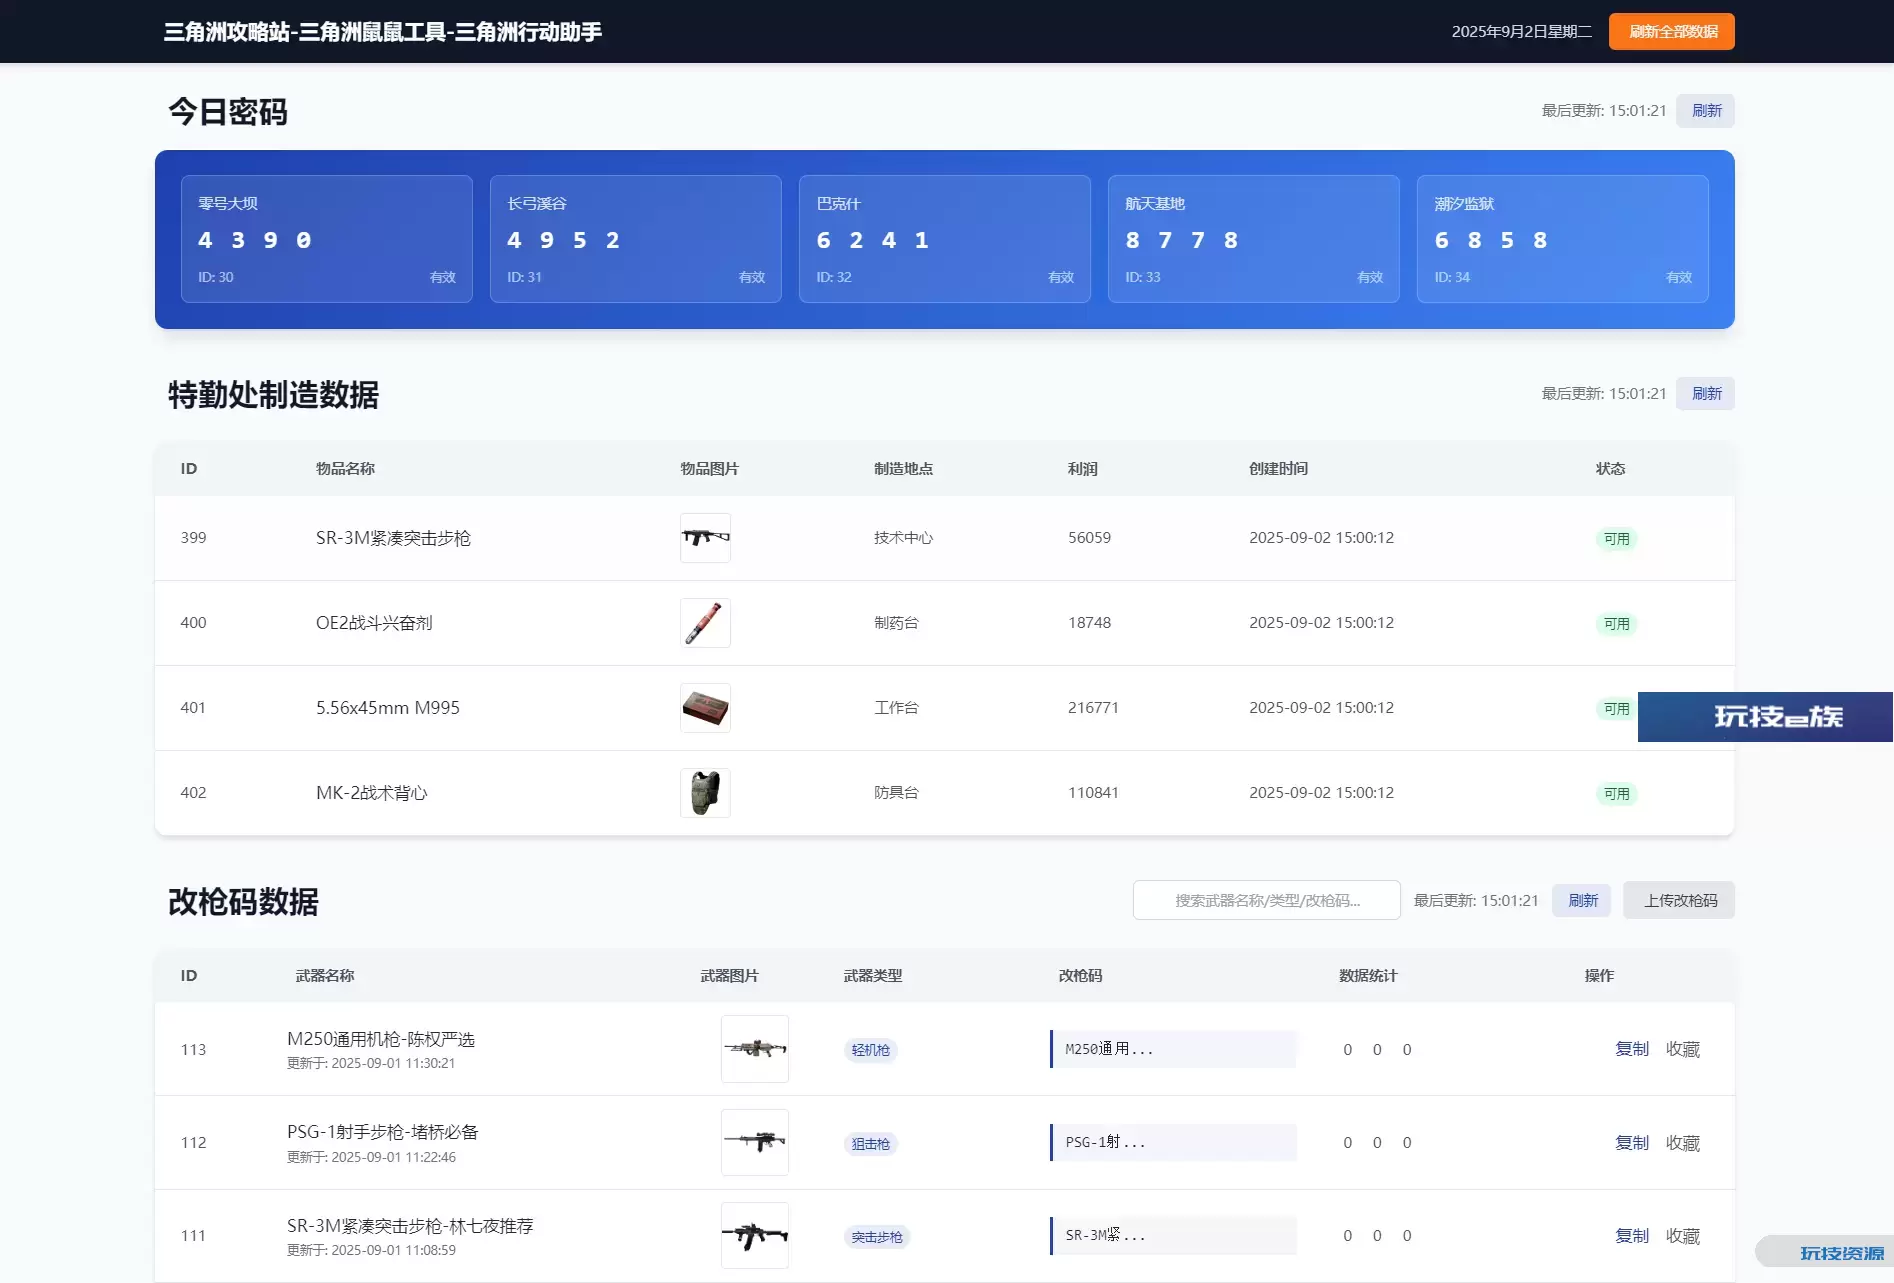Refresh the 改枪码数据 section
The height and width of the screenshot is (1283, 1894).
click(1582, 901)
